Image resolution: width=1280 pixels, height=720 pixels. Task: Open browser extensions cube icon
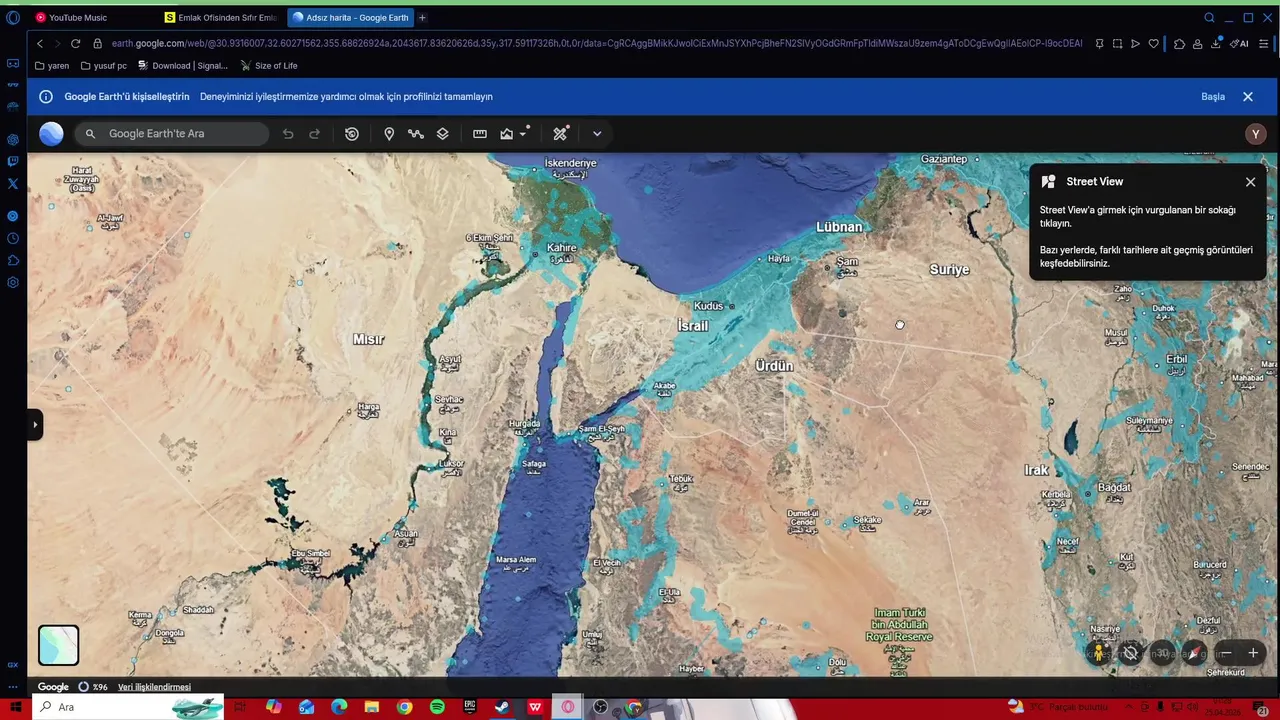point(1179,43)
